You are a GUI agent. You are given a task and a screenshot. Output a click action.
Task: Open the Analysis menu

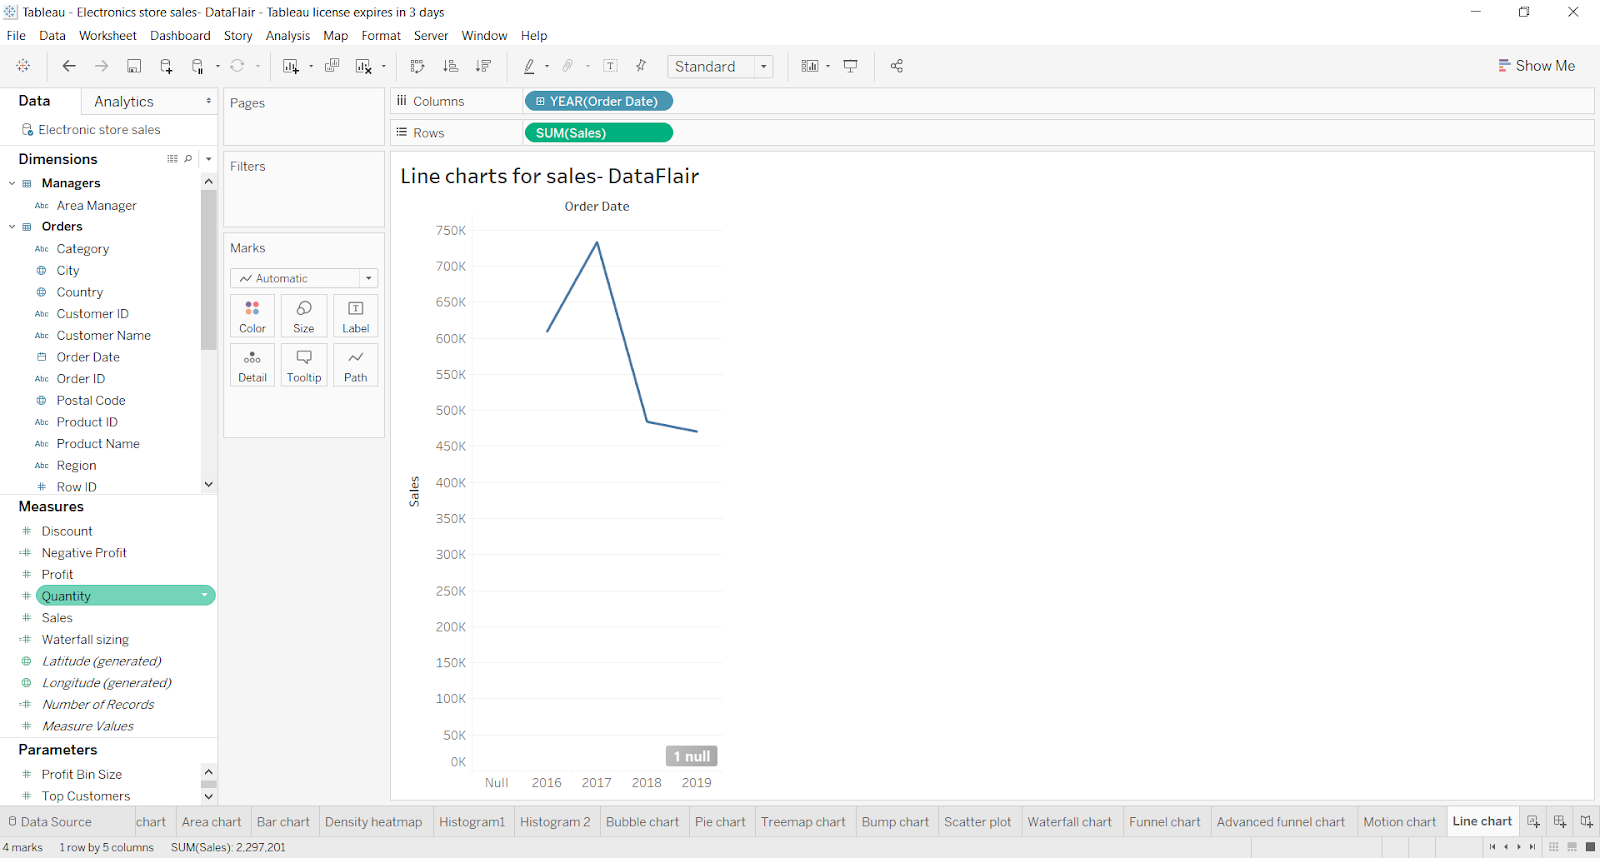coord(288,36)
